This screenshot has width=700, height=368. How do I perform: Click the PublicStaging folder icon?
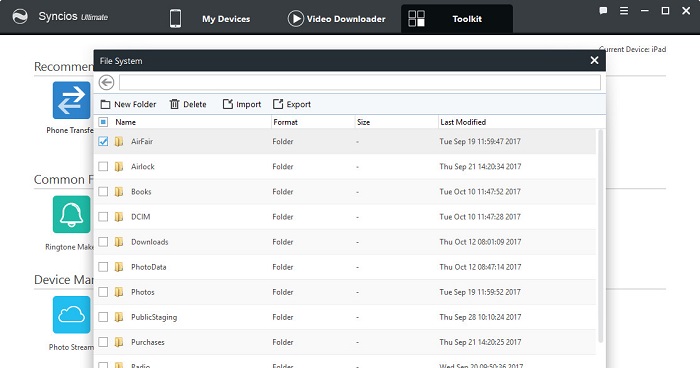(x=119, y=317)
